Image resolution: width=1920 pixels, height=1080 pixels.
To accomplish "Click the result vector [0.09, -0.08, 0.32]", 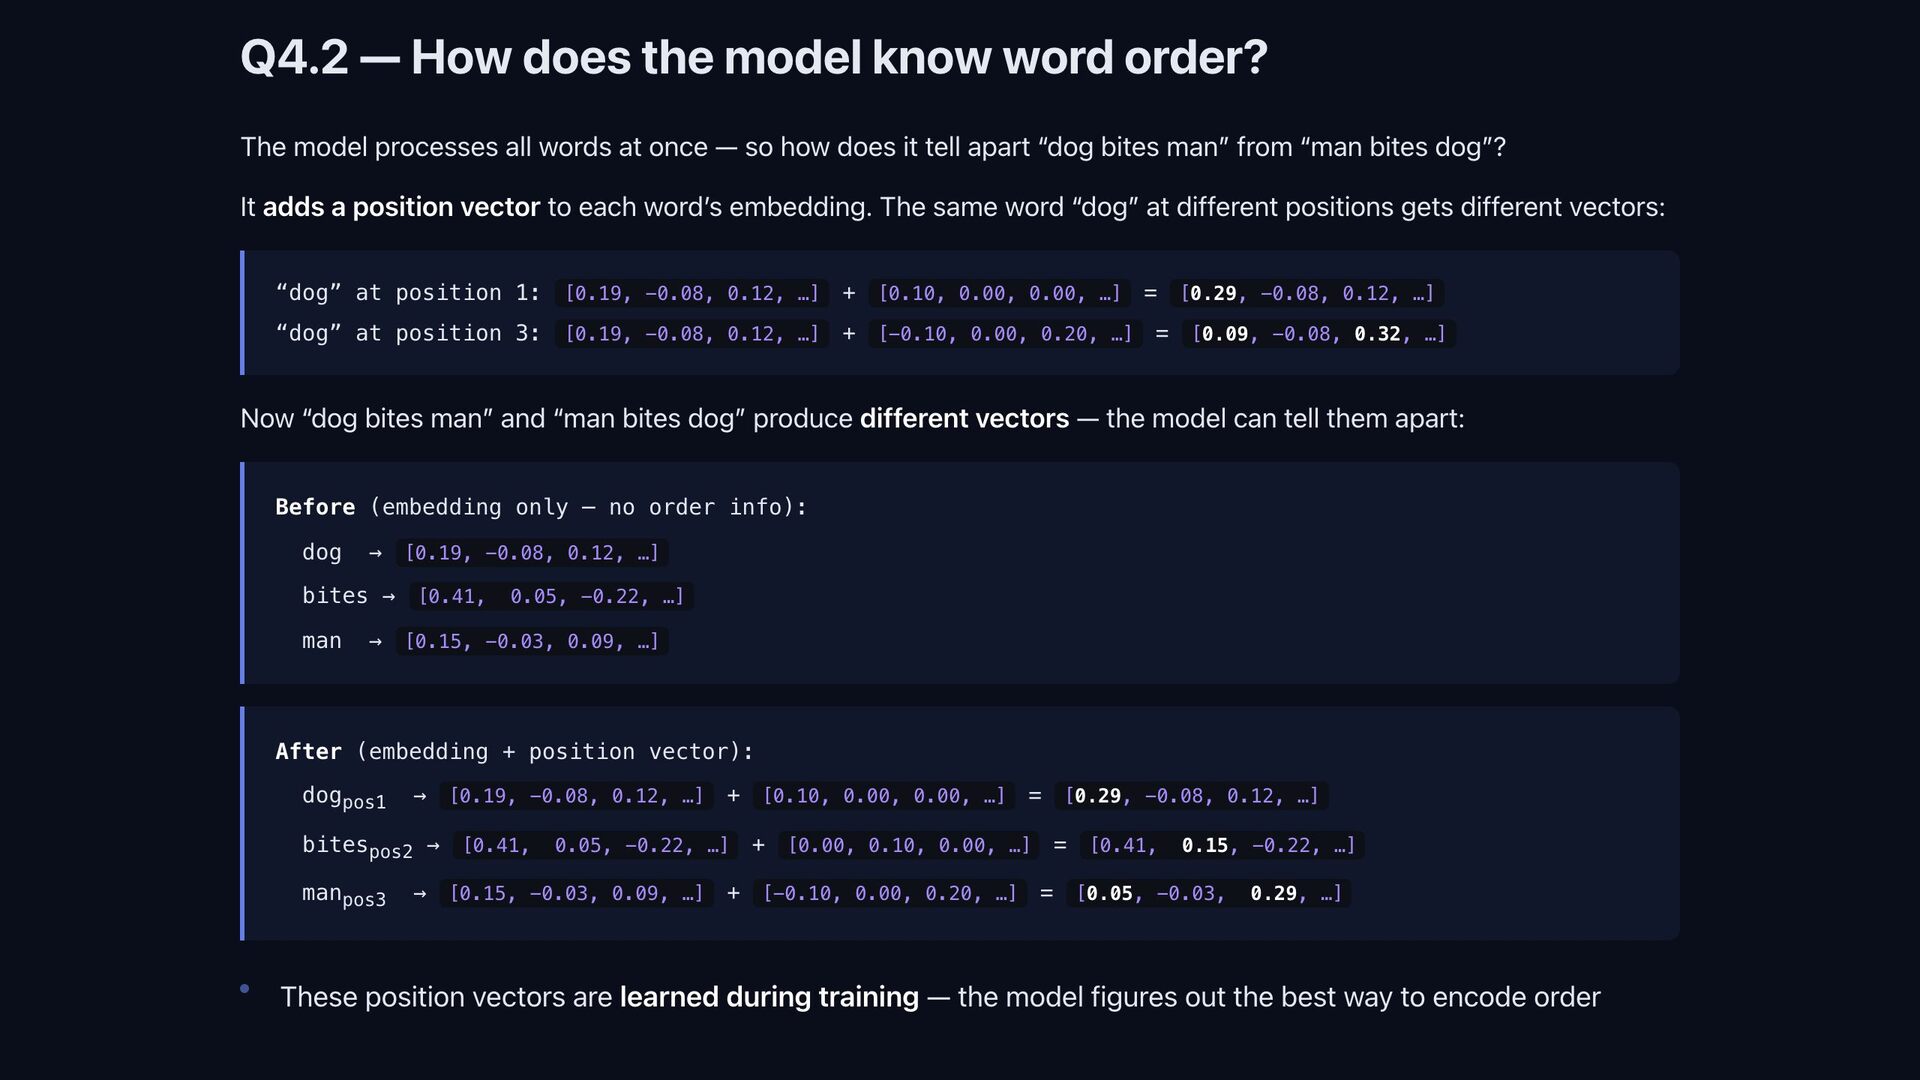I will coord(1318,334).
